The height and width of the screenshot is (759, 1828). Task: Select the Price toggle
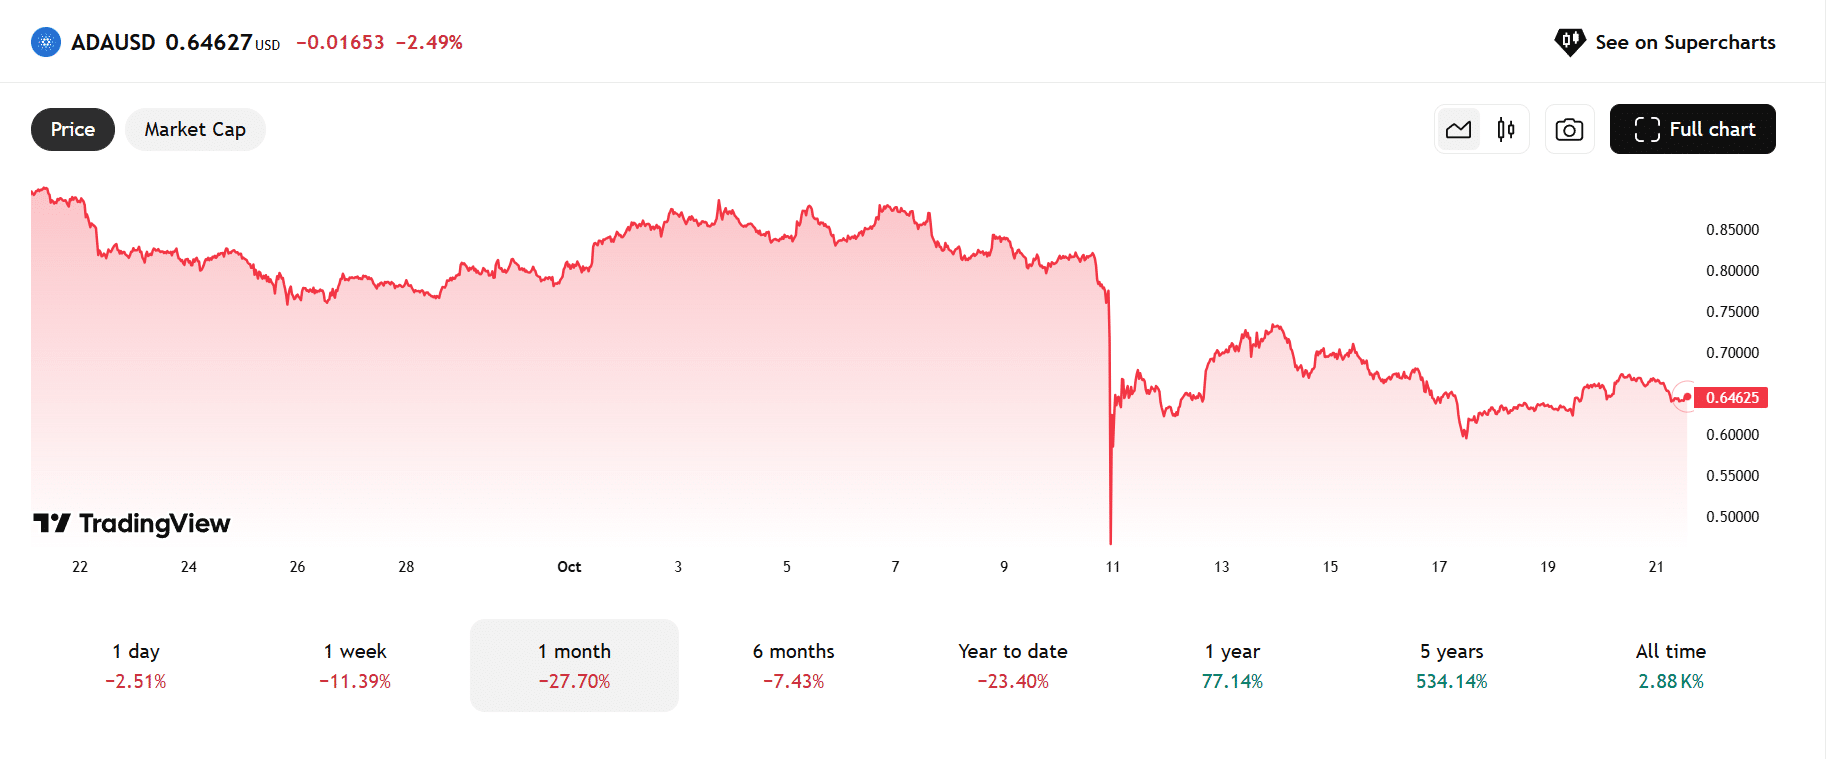tap(73, 129)
